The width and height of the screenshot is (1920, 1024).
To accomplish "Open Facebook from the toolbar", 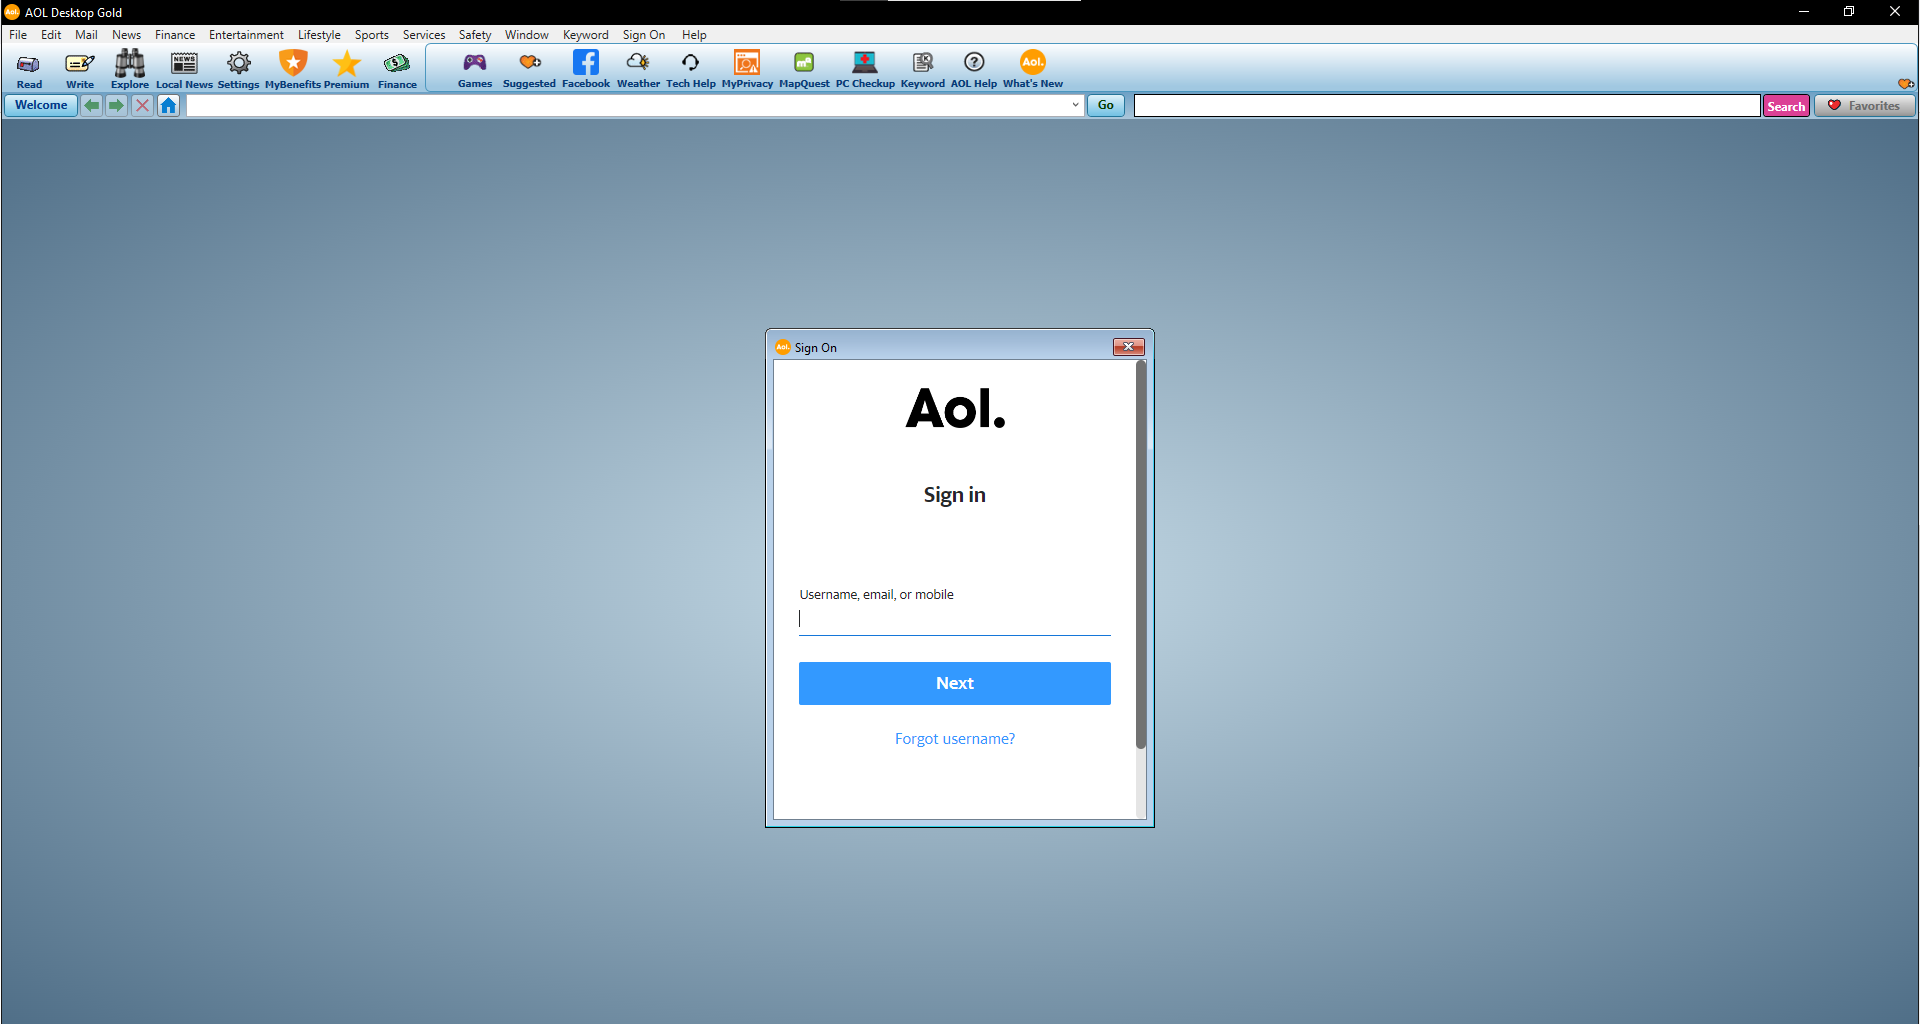I will pyautogui.click(x=585, y=68).
